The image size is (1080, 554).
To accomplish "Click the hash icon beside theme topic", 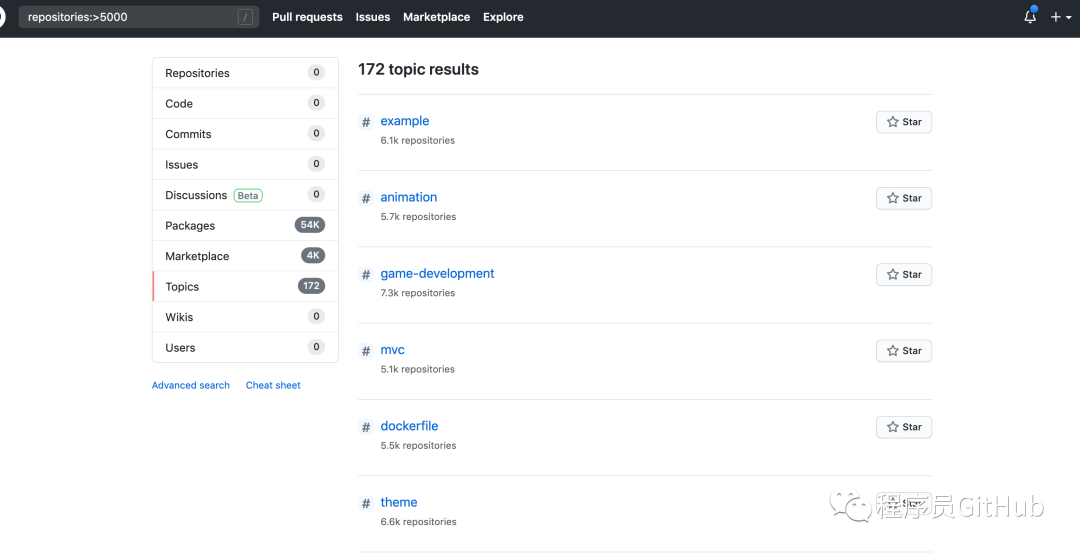I will [x=366, y=504].
